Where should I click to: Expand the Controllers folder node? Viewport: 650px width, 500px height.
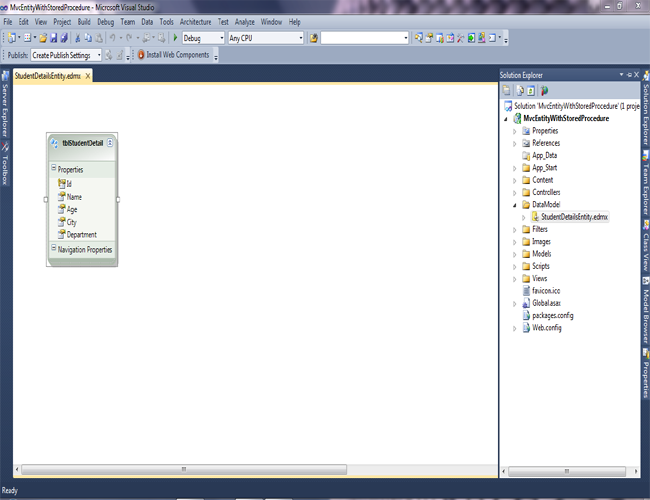point(514,193)
